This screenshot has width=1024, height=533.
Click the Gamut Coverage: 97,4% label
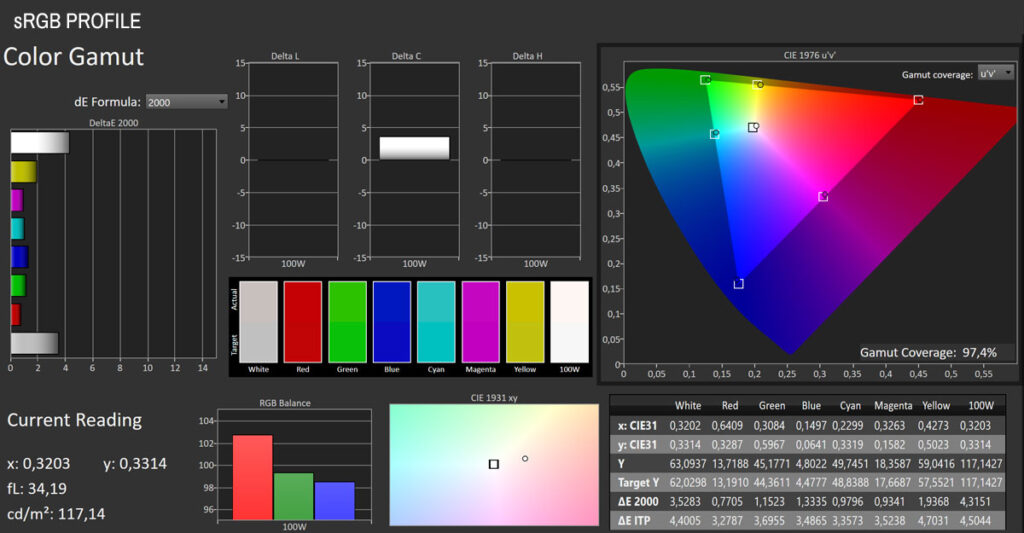(x=928, y=353)
